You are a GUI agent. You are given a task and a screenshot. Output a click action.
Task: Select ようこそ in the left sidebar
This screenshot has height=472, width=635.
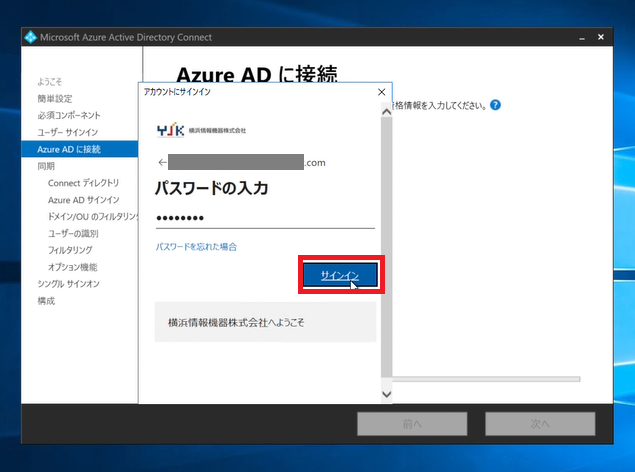coord(50,82)
